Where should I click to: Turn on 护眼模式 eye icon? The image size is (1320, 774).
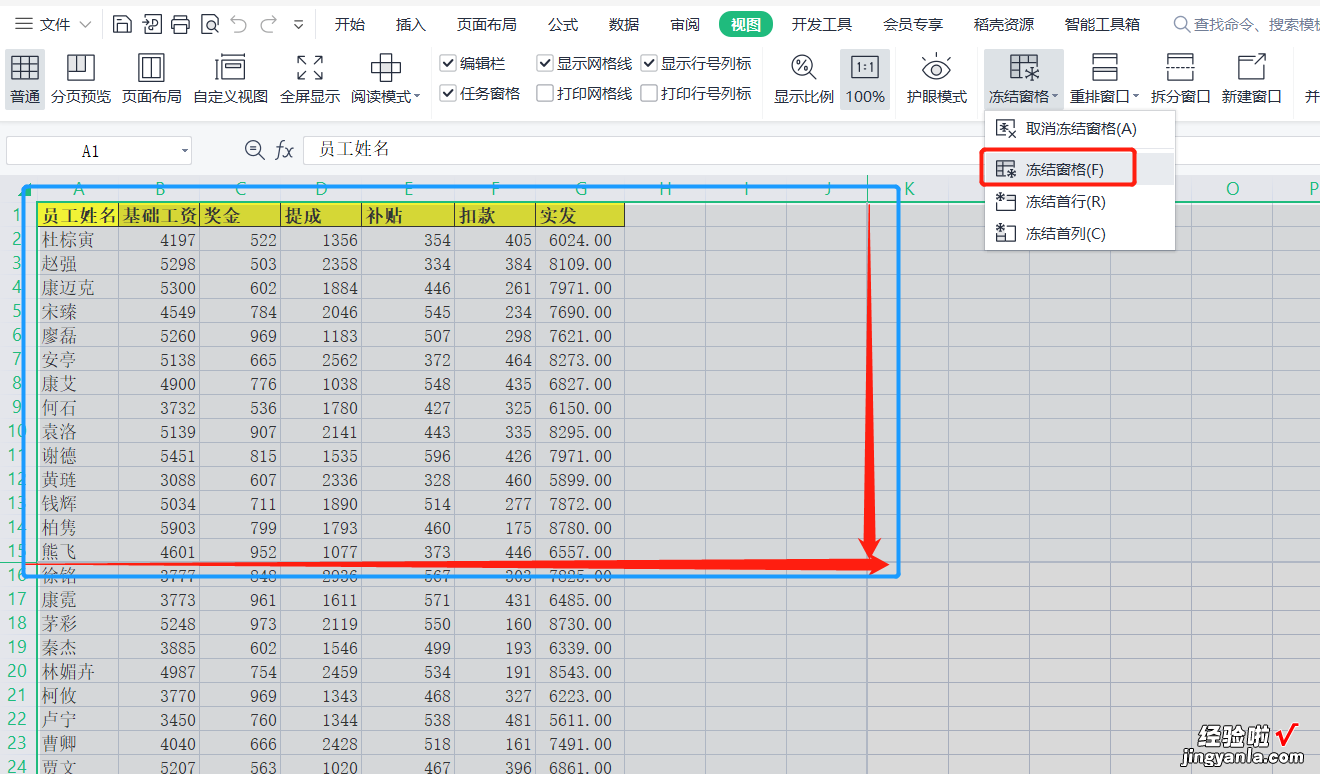(x=937, y=79)
